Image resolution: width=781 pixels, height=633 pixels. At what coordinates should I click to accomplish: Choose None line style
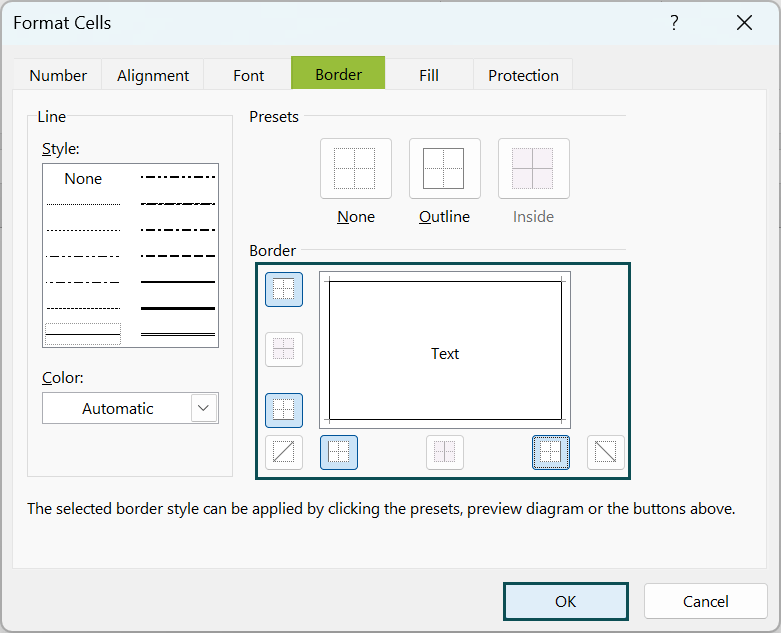pyautogui.click(x=83, y=179)
